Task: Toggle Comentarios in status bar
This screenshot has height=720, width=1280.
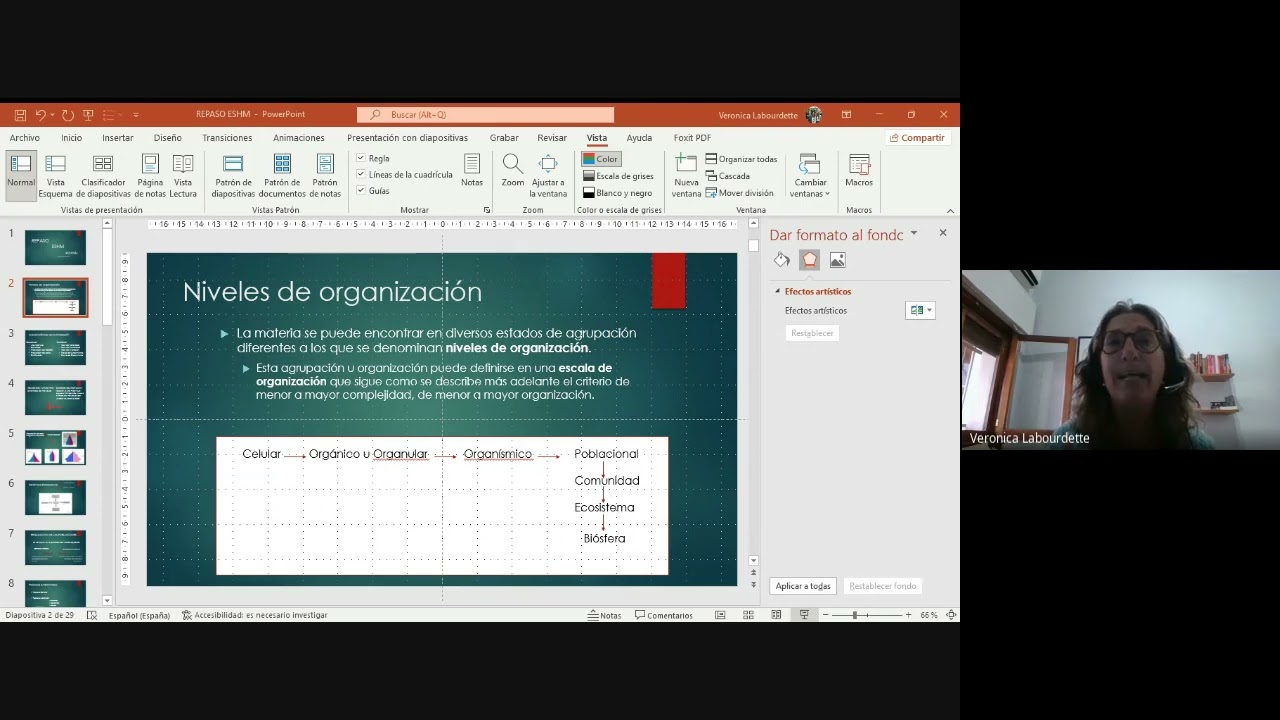Action: [x=664, y=615]
